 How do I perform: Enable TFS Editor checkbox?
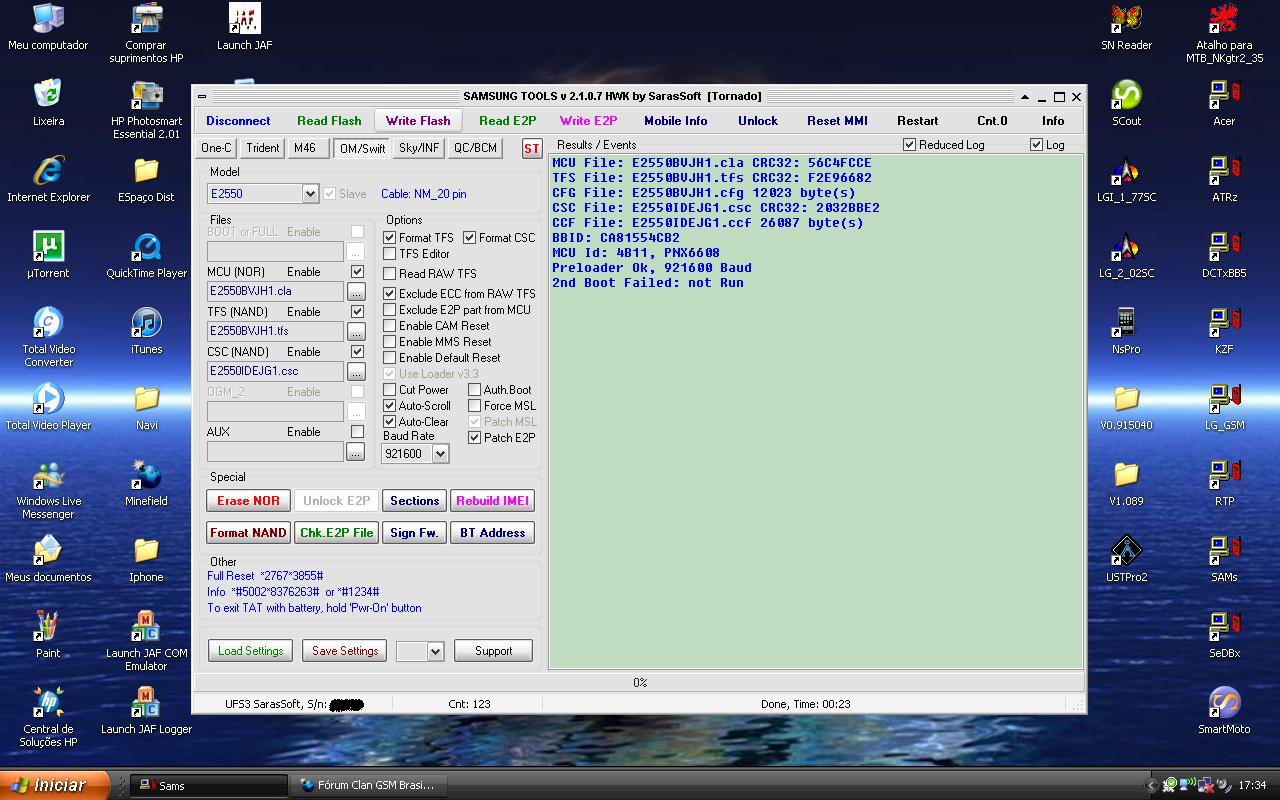click(x=390, y=254)
